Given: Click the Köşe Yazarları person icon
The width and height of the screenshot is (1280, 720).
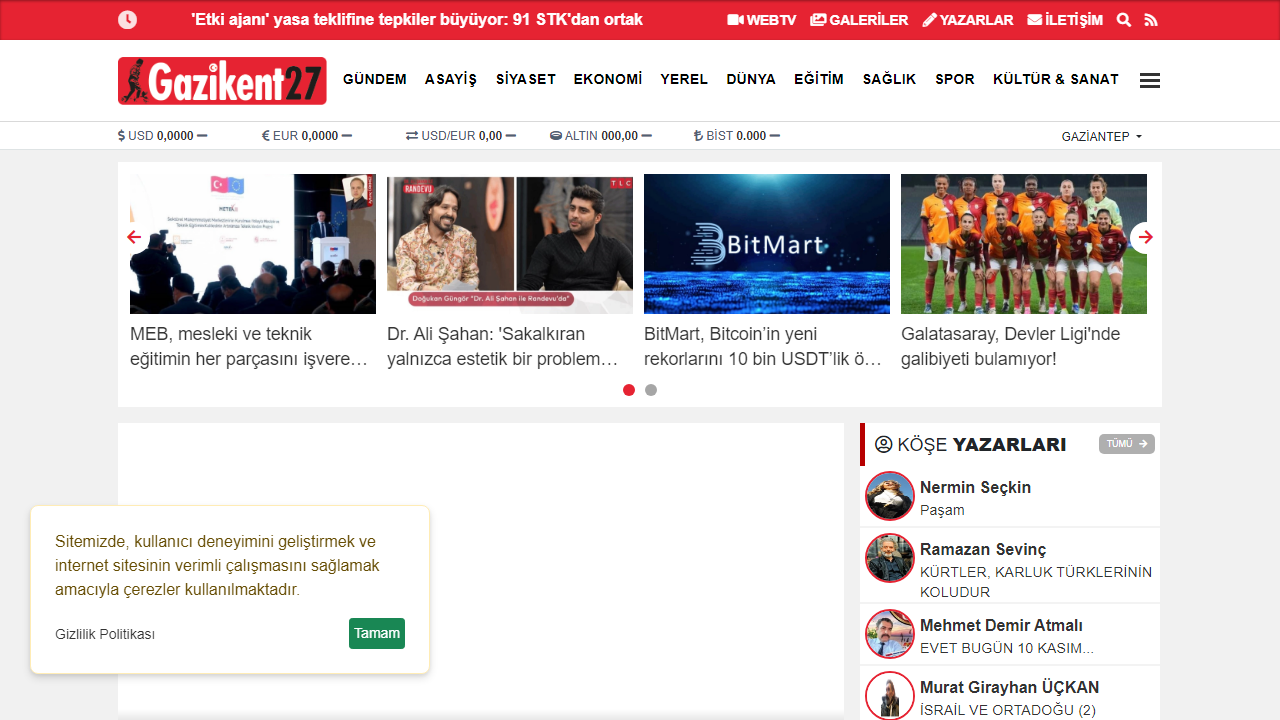Looking at the screenshot, I should pos(884,444).
